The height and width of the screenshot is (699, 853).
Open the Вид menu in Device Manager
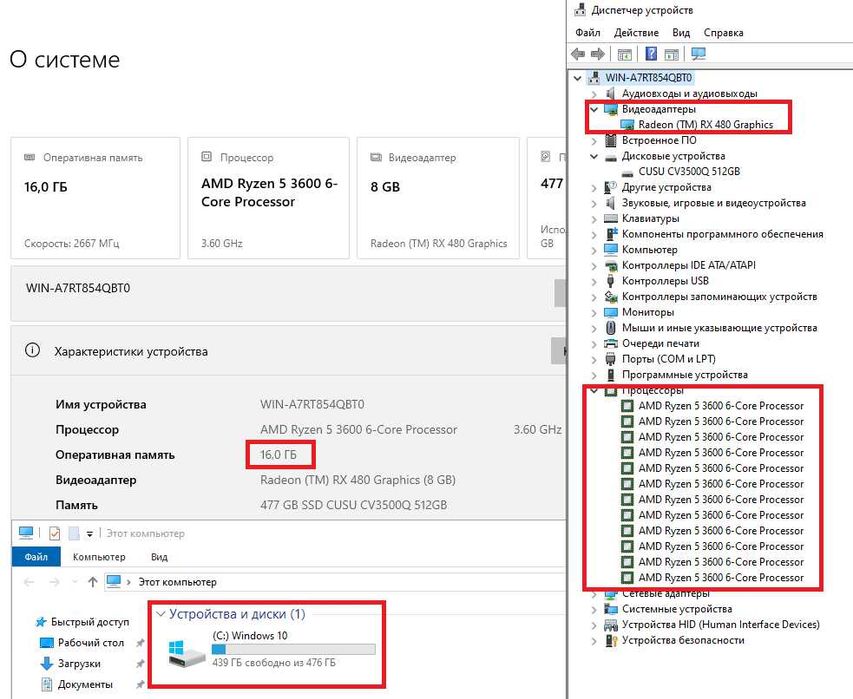(681, 33)
